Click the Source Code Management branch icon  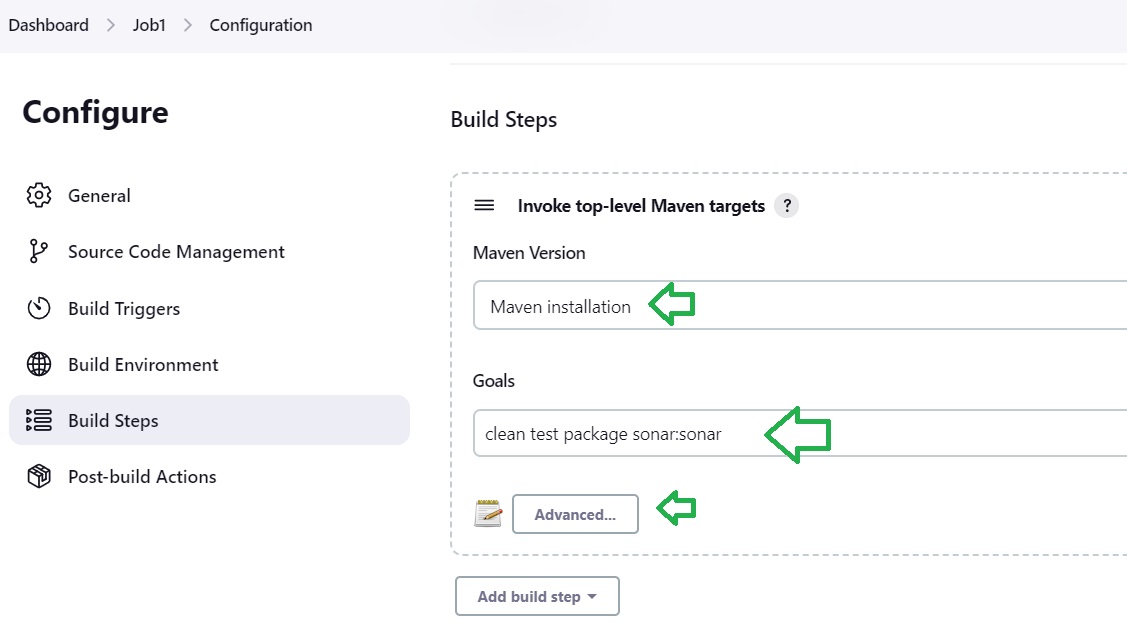tap(38, 252)
